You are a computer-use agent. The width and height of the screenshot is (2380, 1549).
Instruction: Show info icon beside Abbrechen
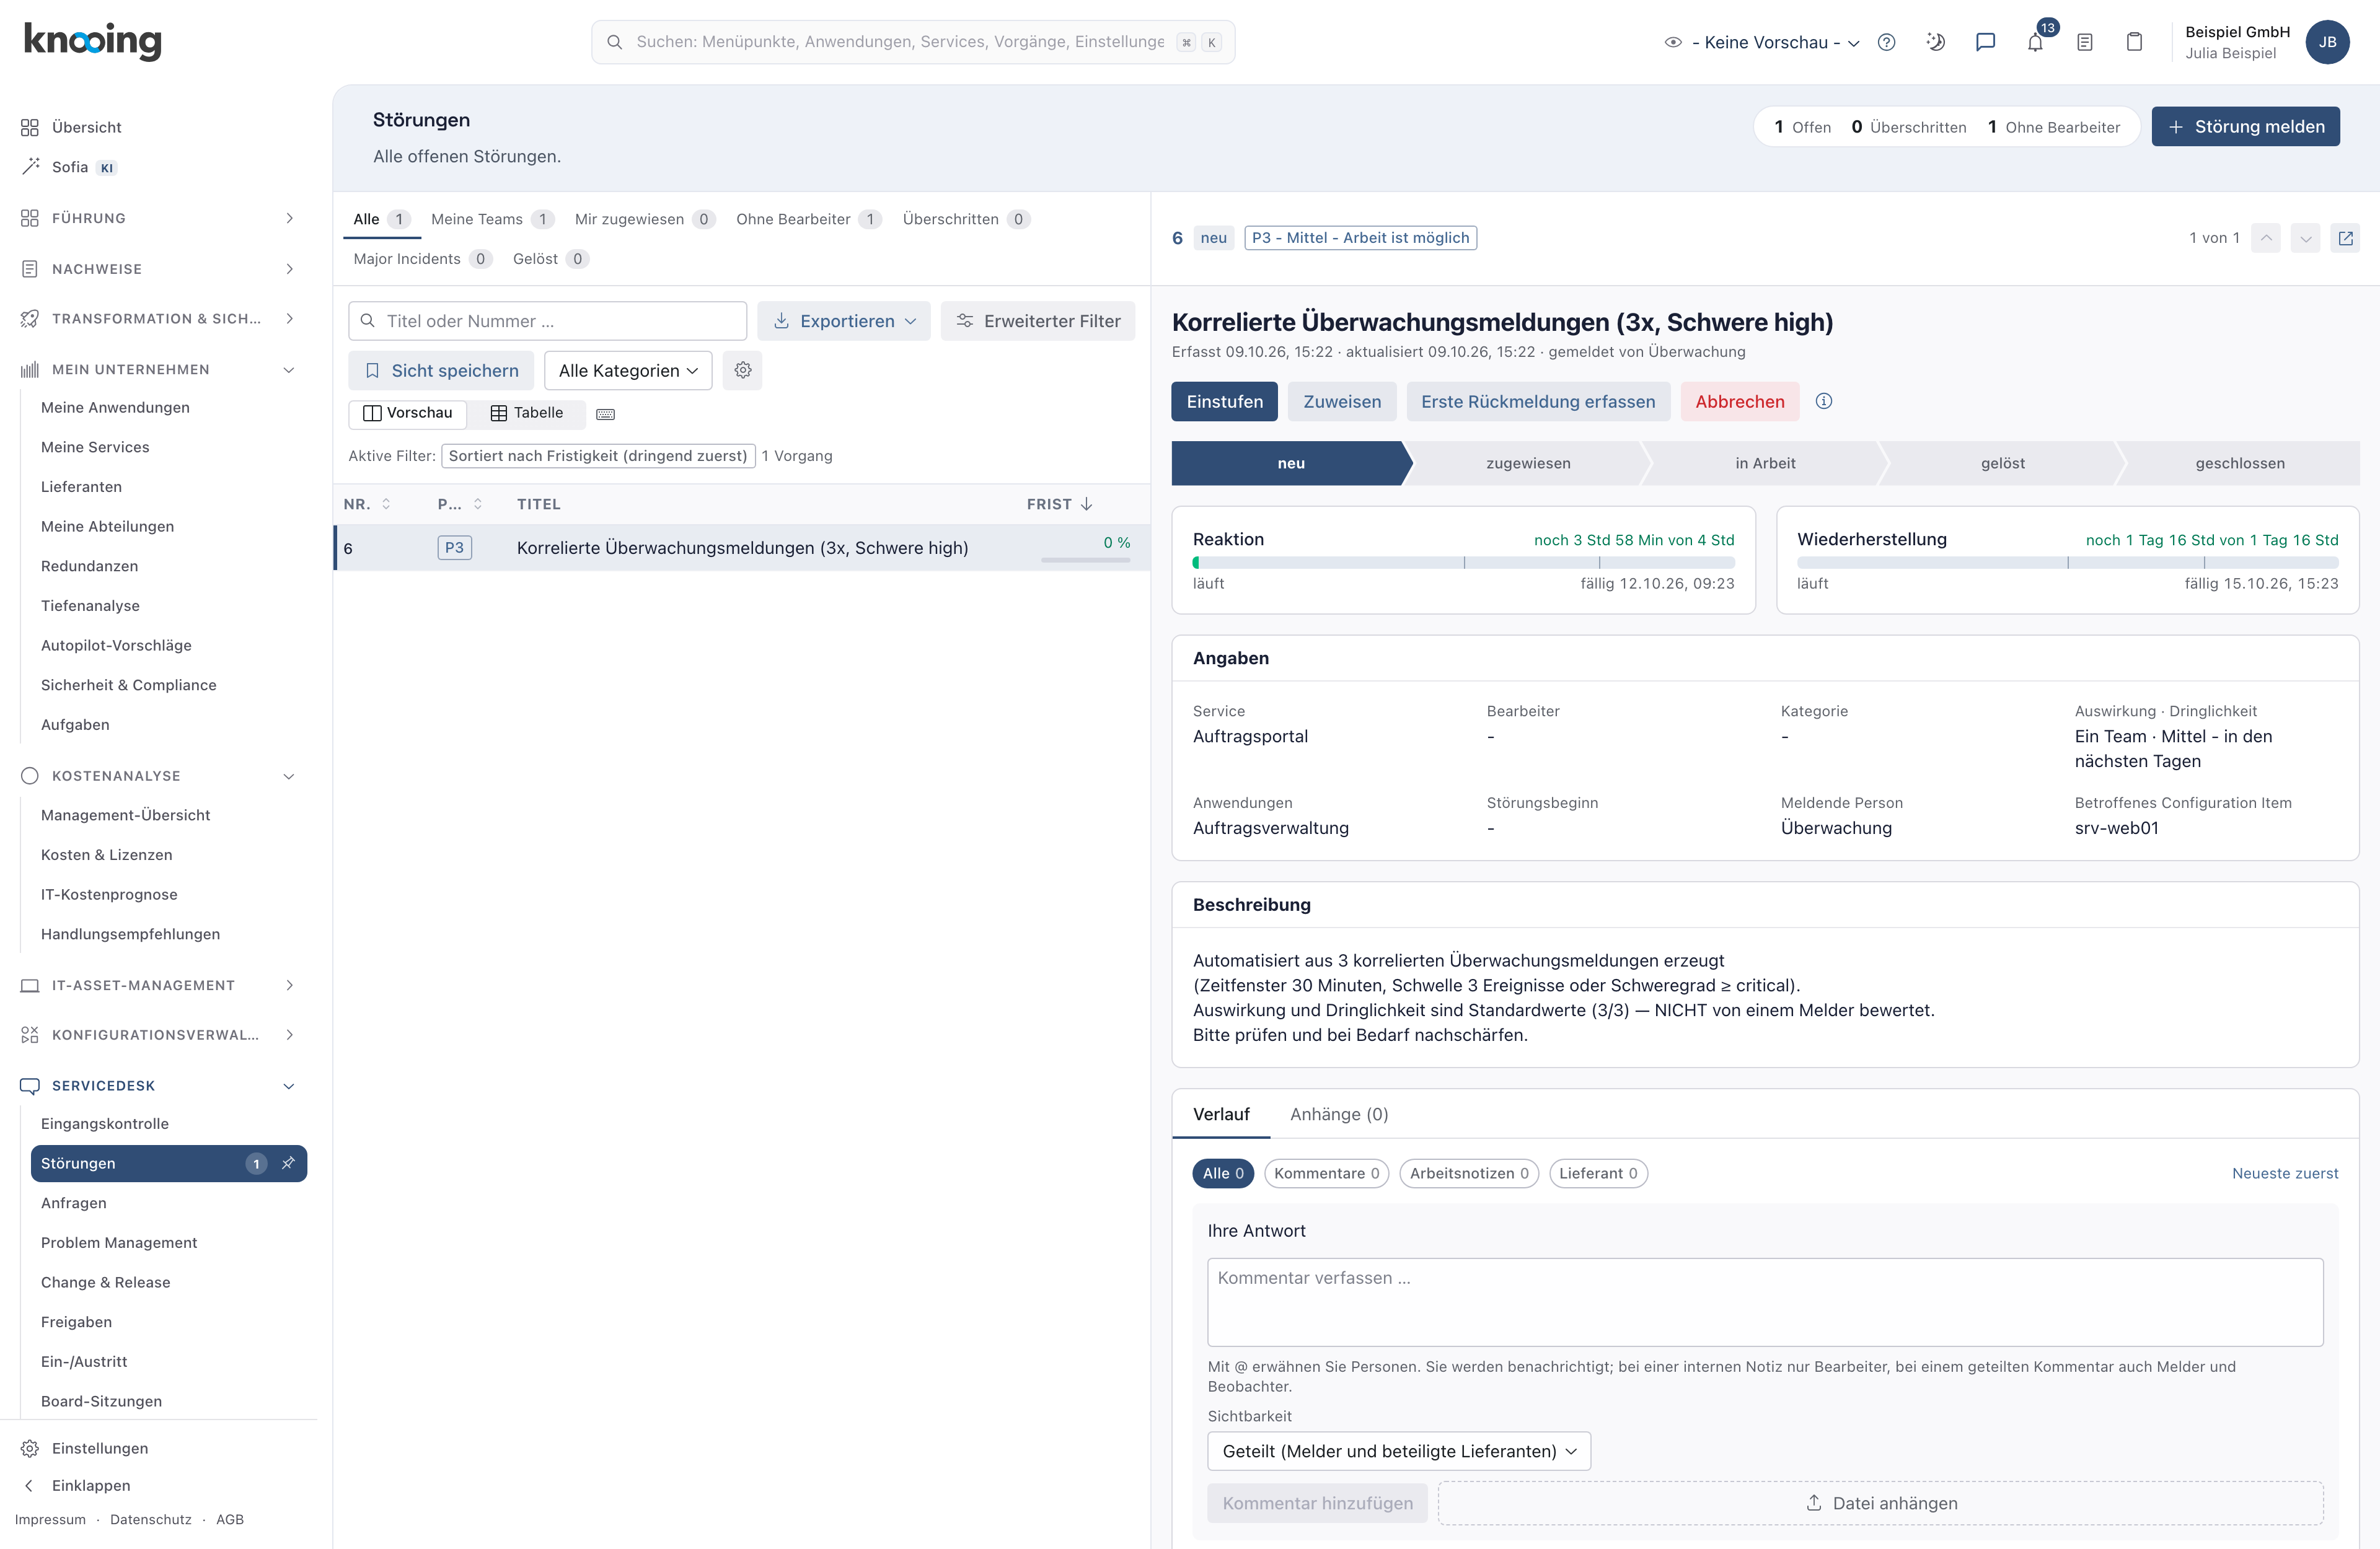(1824, 401)
